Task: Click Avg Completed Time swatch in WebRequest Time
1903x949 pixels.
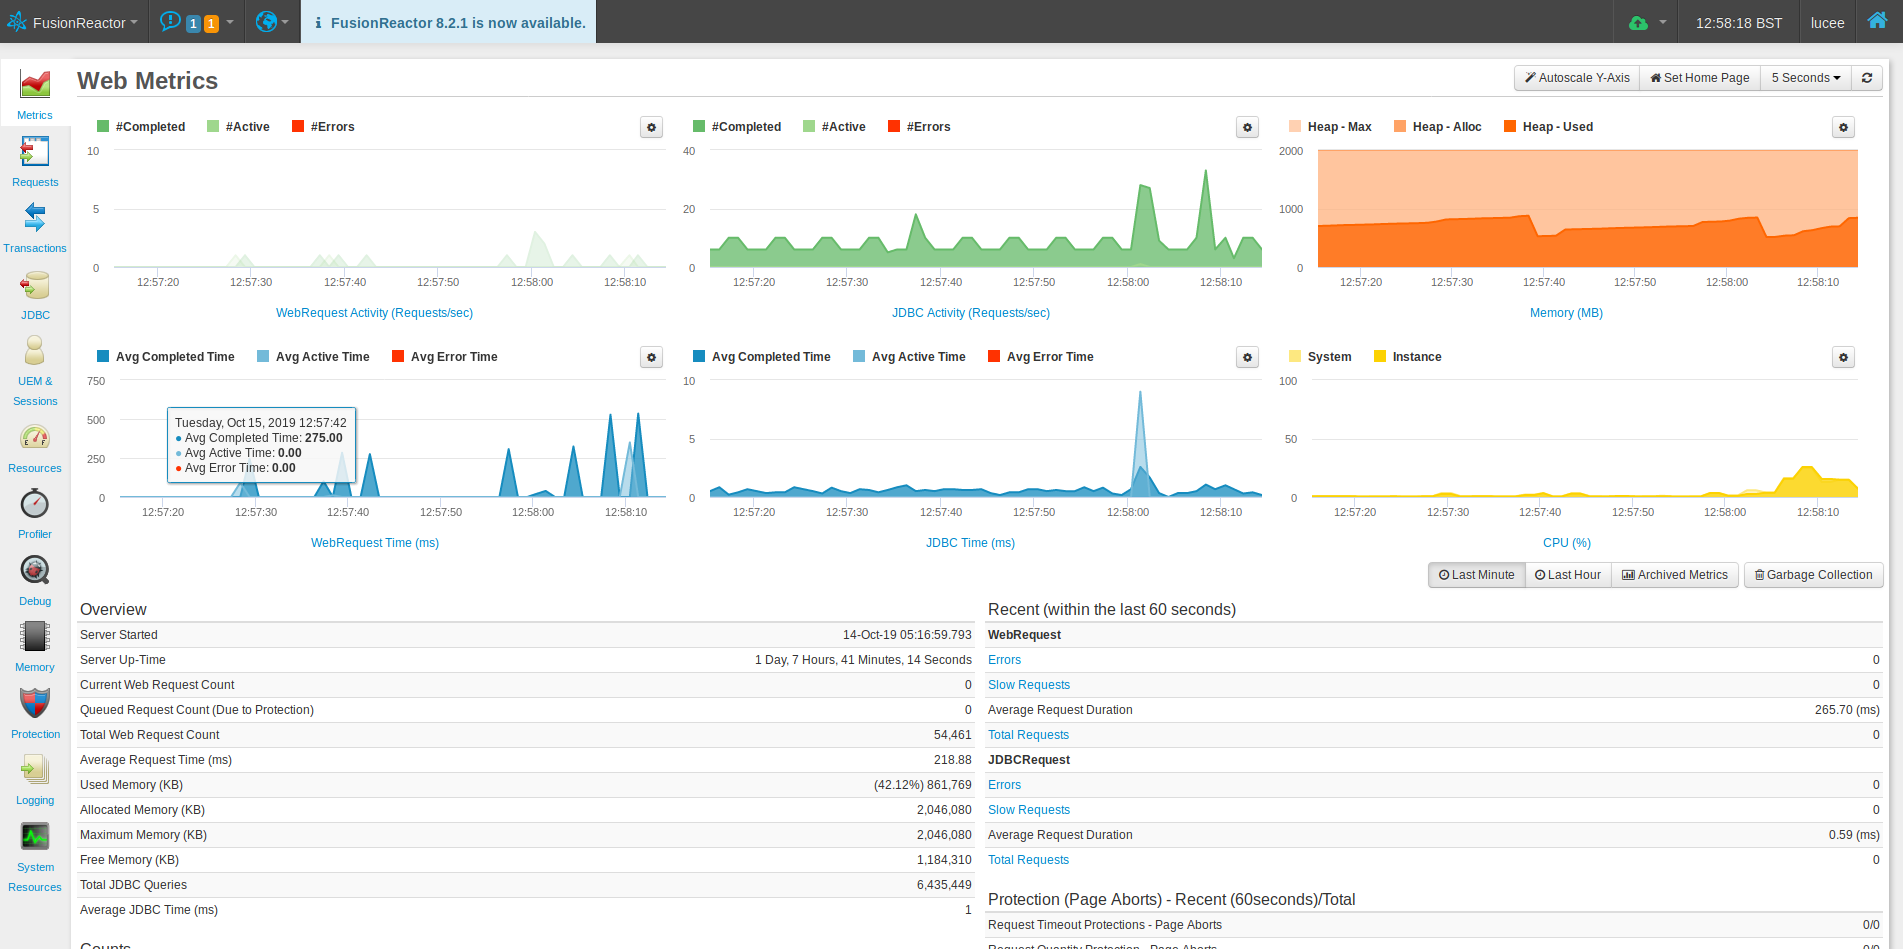Action: [x=103, y=356]
